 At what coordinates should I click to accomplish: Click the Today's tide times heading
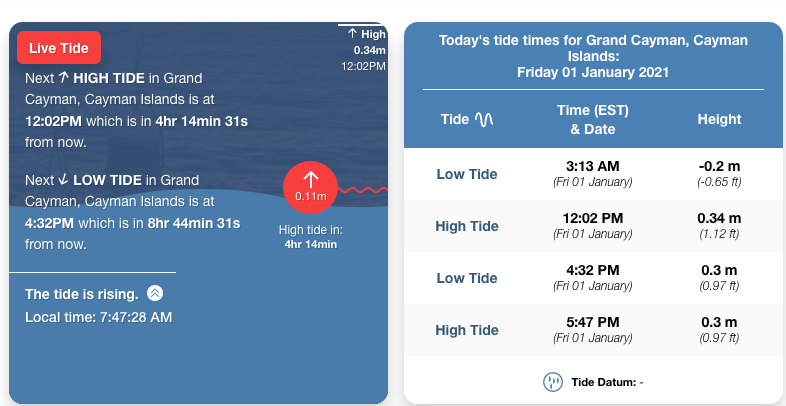pyautogui.click(x=593, y=56)
